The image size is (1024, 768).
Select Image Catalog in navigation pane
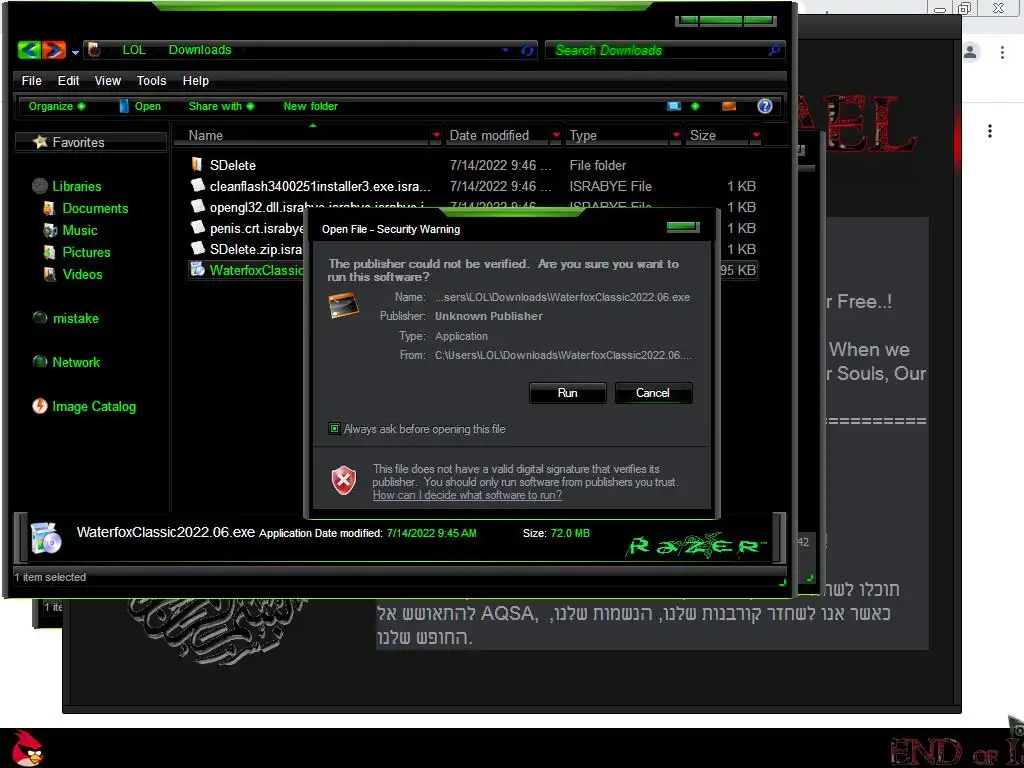84,406
